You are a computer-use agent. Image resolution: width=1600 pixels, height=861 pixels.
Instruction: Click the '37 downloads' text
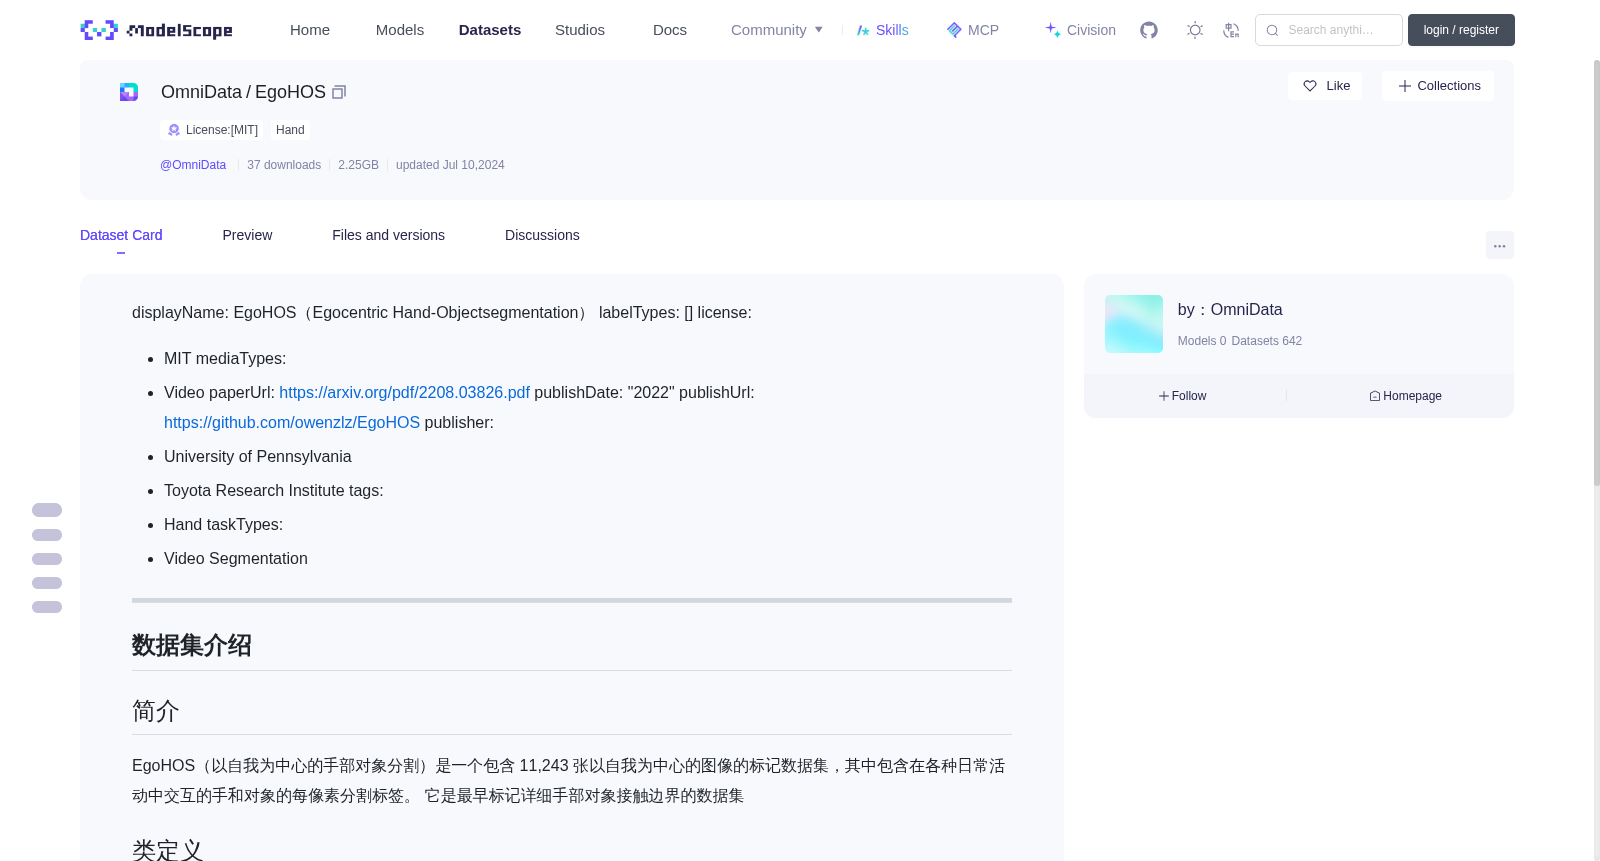[284, 165]
